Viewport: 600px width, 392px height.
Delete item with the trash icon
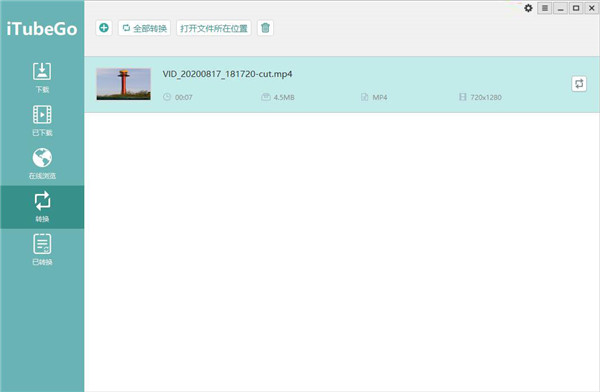click(265, 28)
